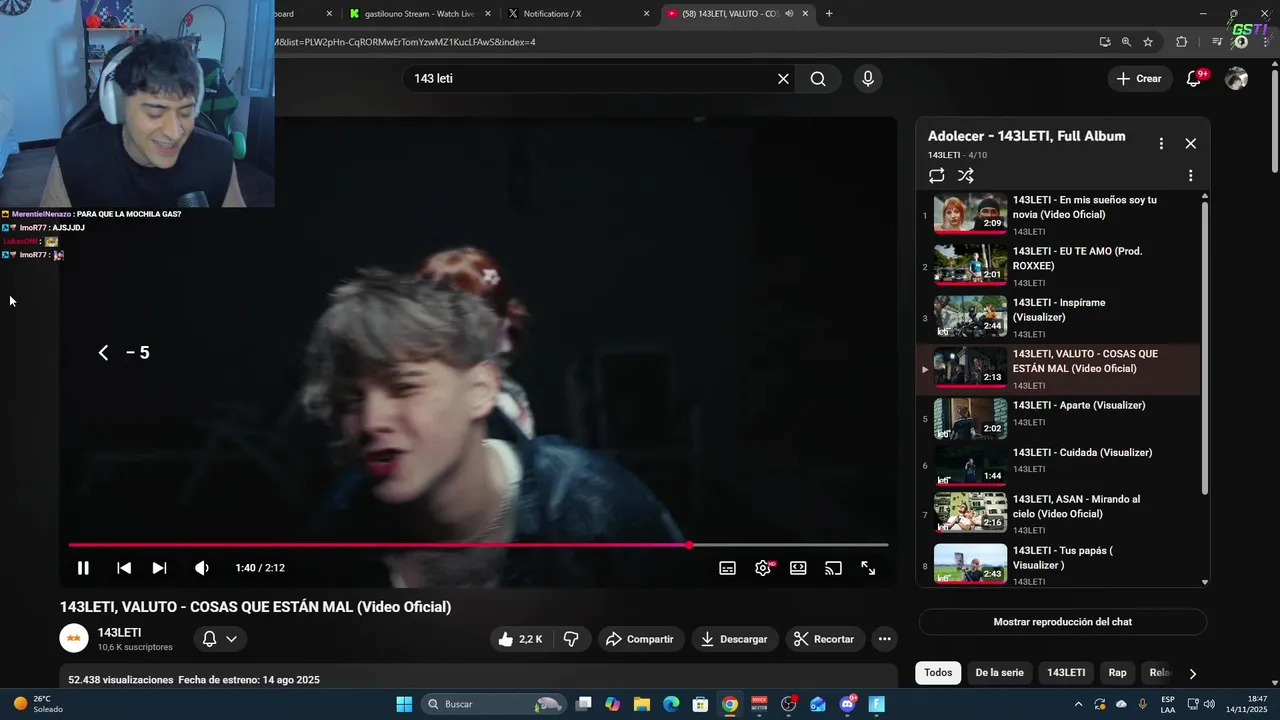Screen dimensions: 1280x720
Task: Select the 'Todos' filter chip
Action: click(x=938, y=673)
